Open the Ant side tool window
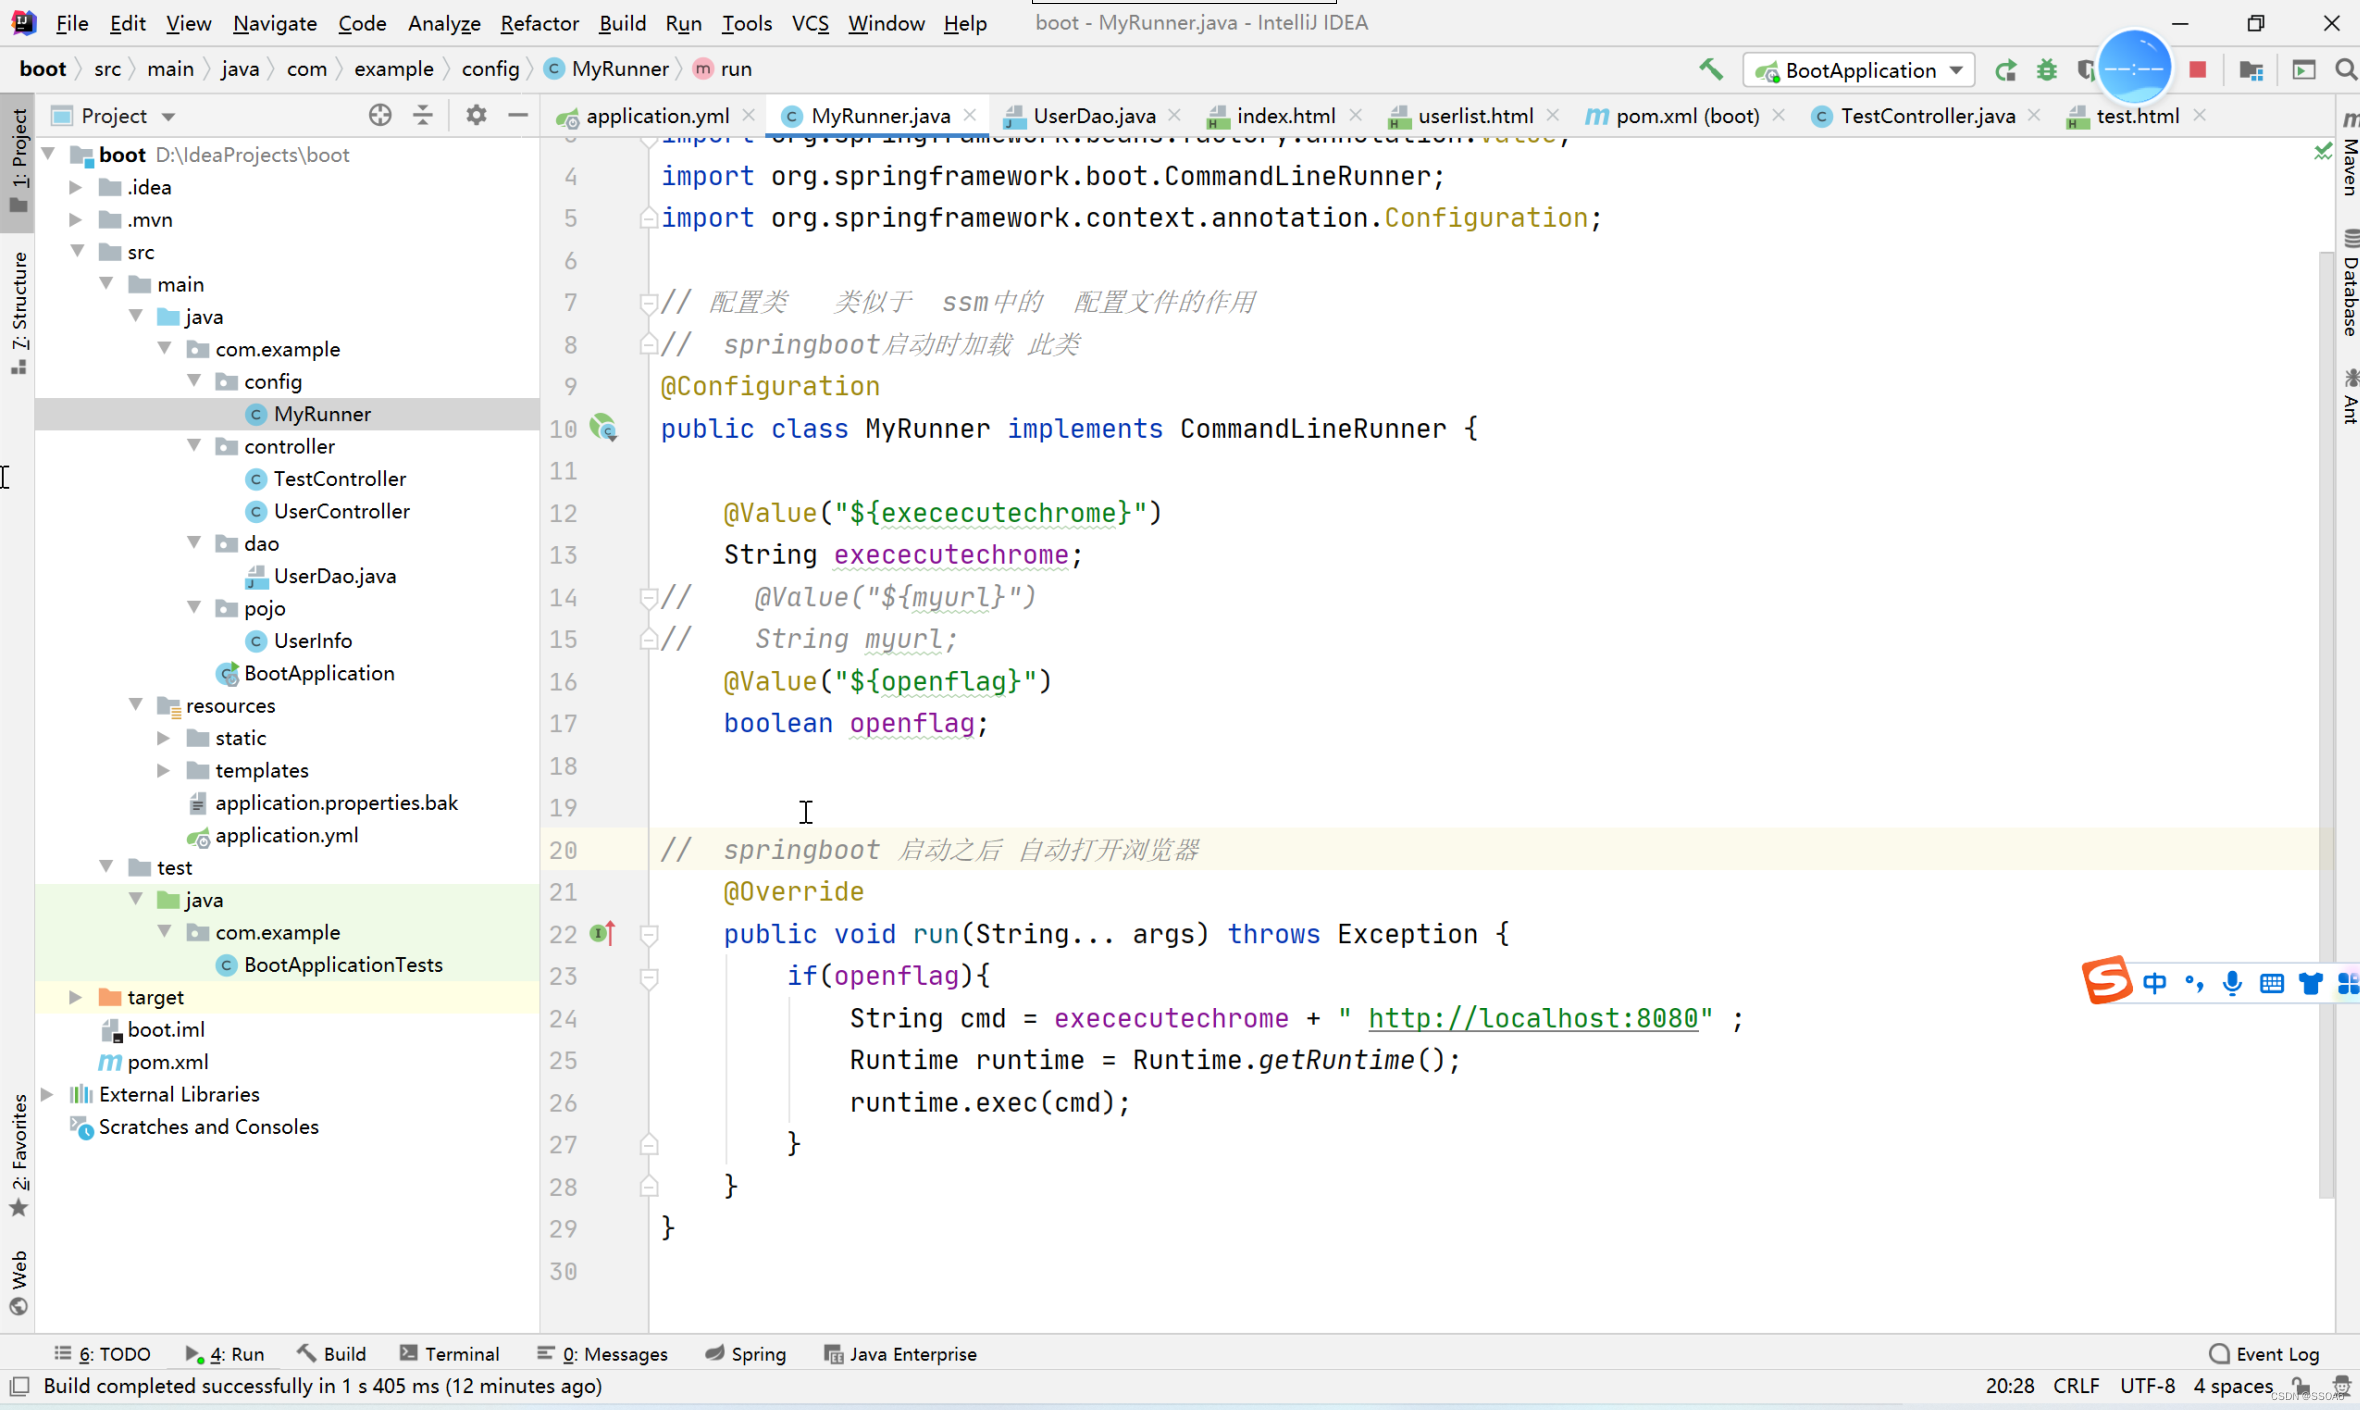Image resolution: width=2360 pixels, height=1410 pixels. point(2349,396)
